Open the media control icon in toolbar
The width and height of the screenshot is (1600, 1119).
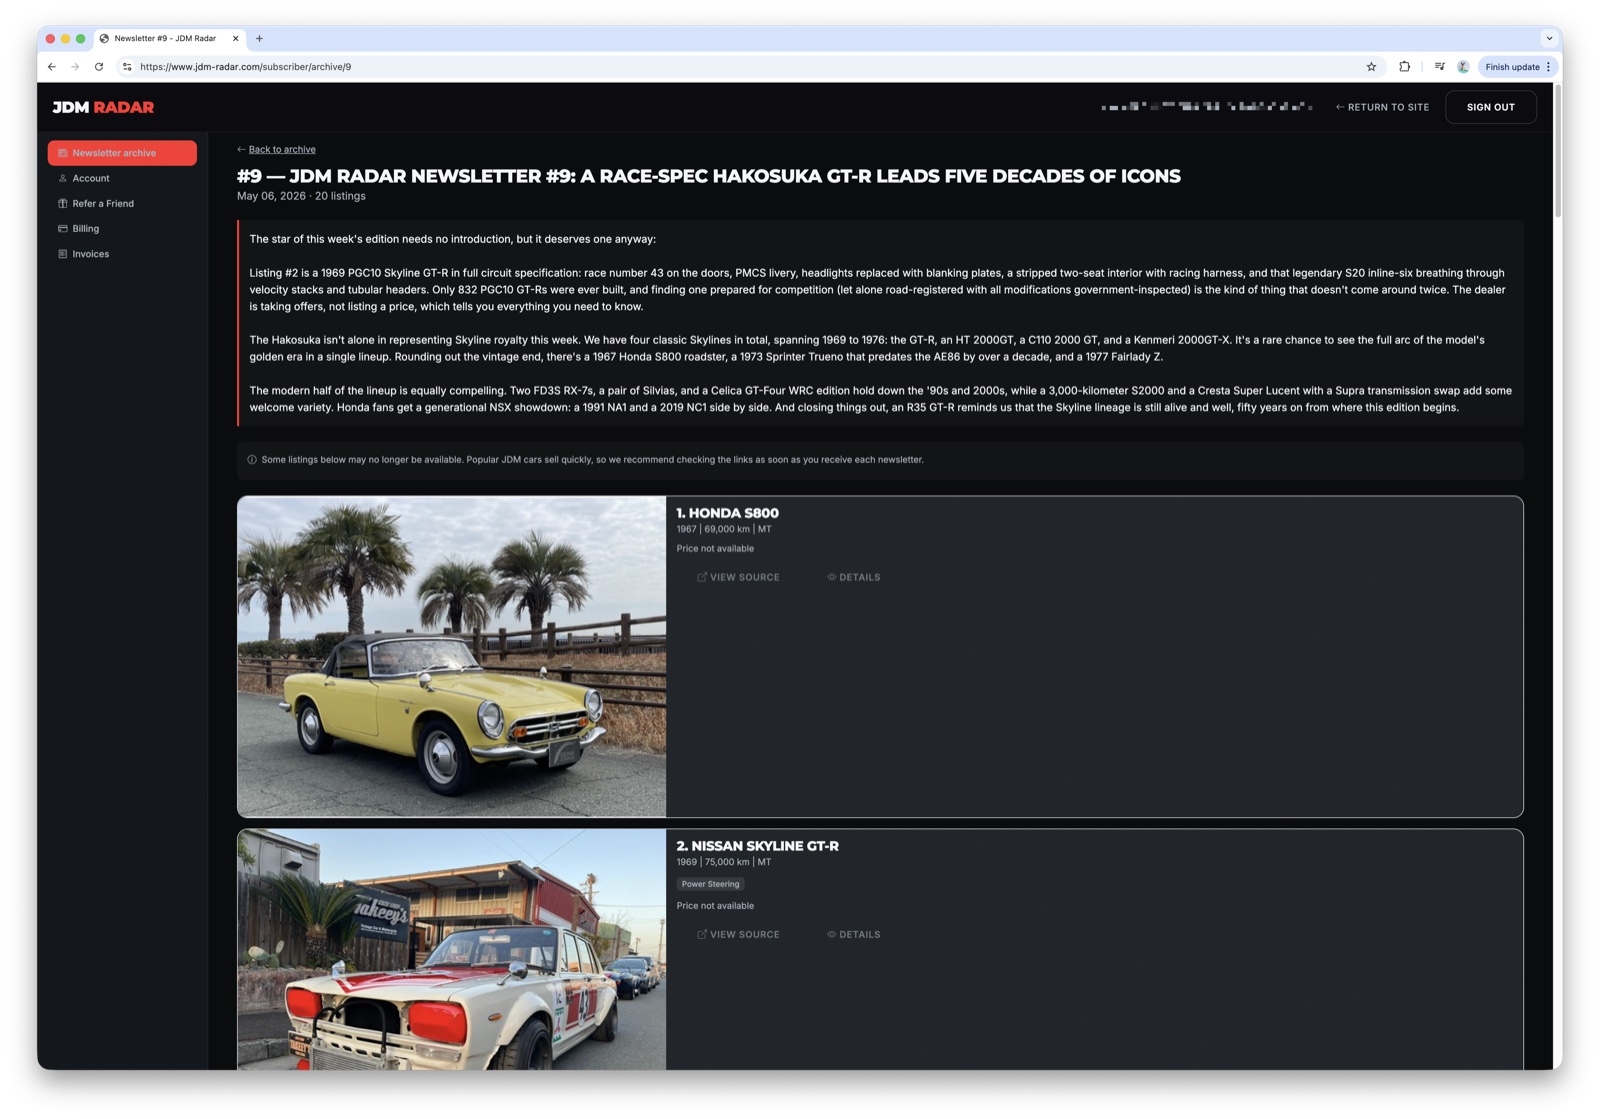click(x=1439, y=67)
